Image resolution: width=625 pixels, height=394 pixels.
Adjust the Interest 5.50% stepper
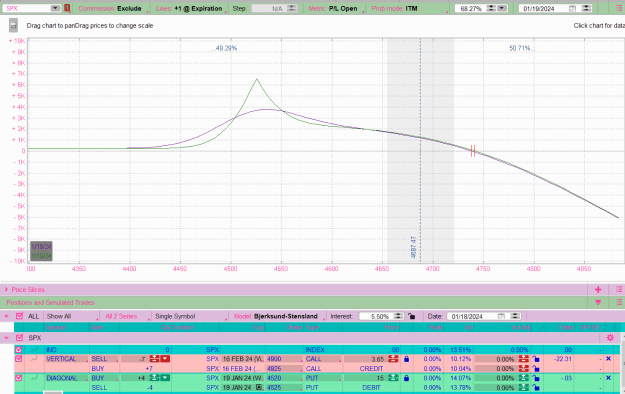click(x=399, y=316)
